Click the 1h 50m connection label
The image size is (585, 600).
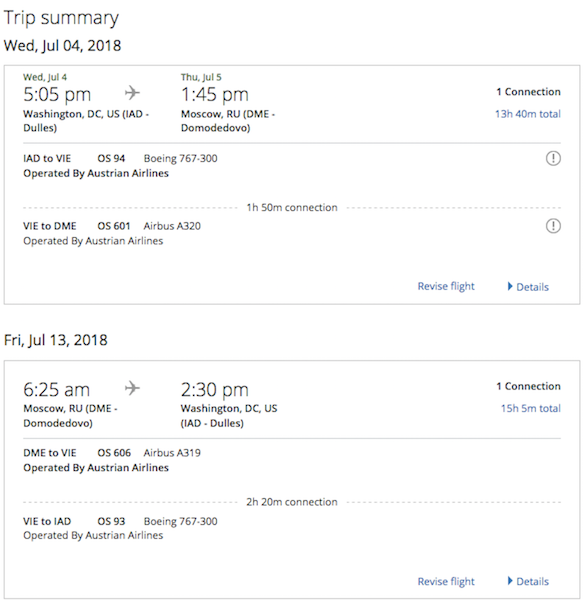pos(292,207)
